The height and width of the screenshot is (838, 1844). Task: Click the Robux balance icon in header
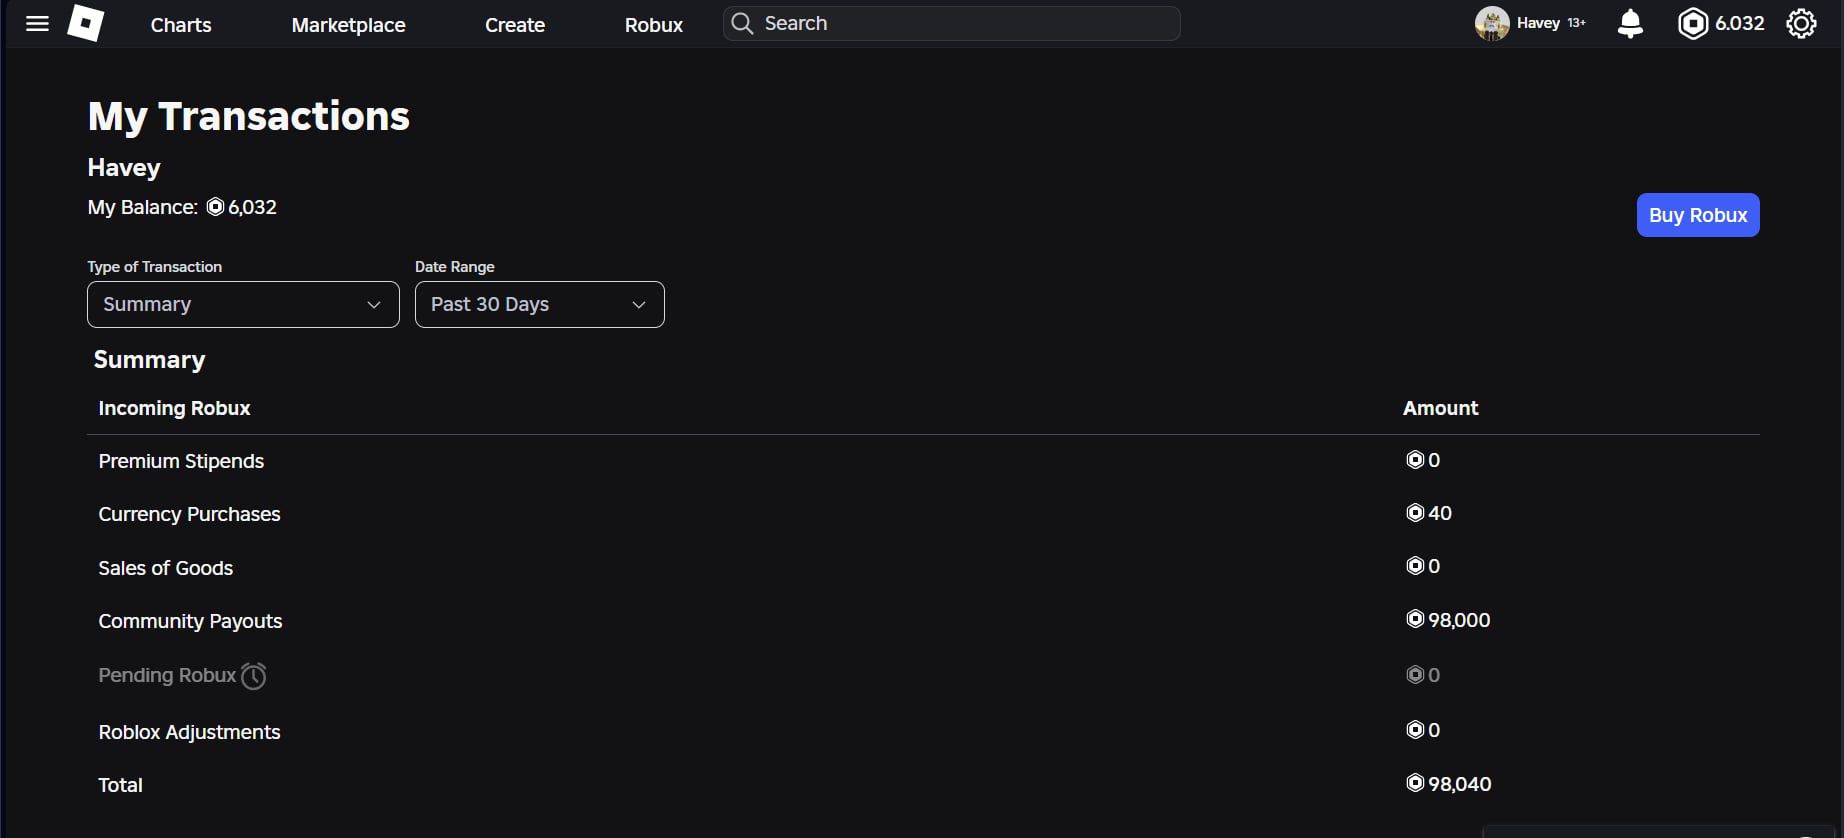coord(1693,23)
